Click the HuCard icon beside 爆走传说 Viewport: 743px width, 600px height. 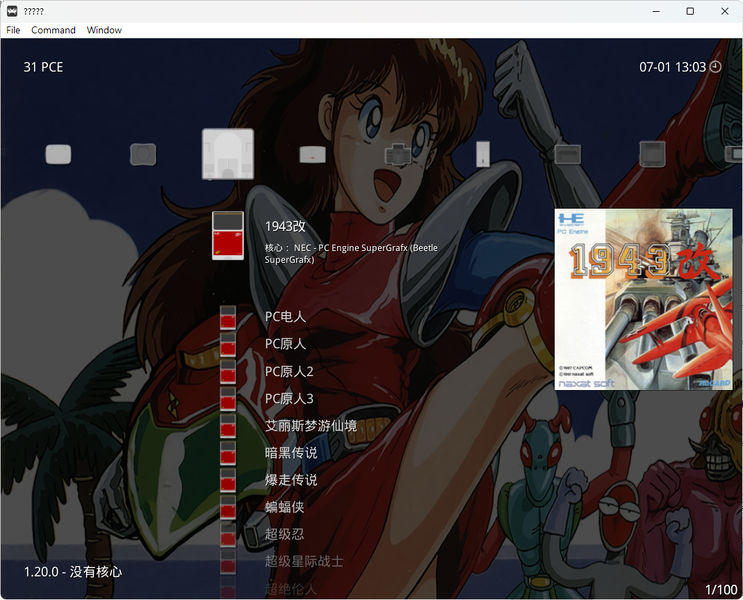click(228, 480)
